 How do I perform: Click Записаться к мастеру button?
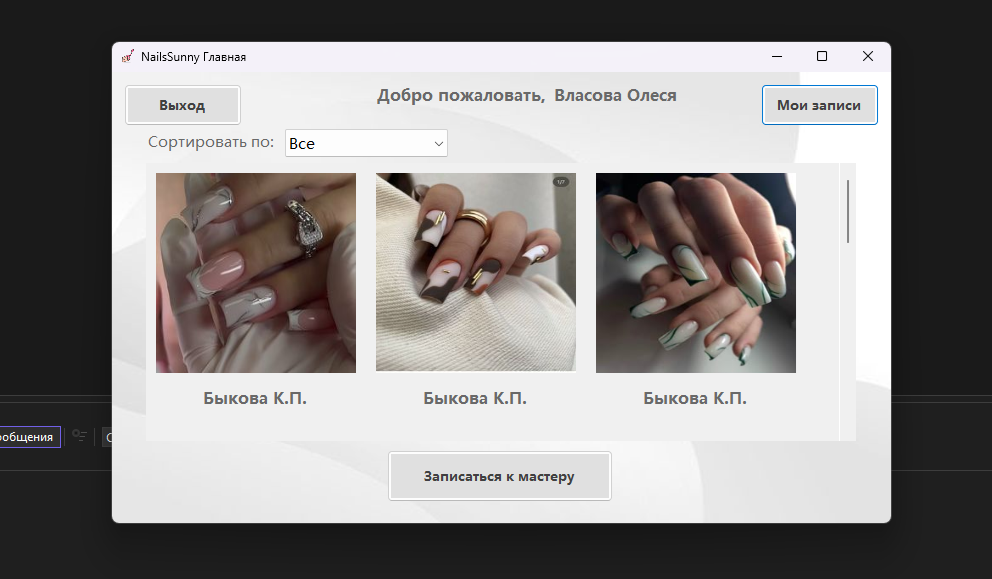tap(500, 476)
